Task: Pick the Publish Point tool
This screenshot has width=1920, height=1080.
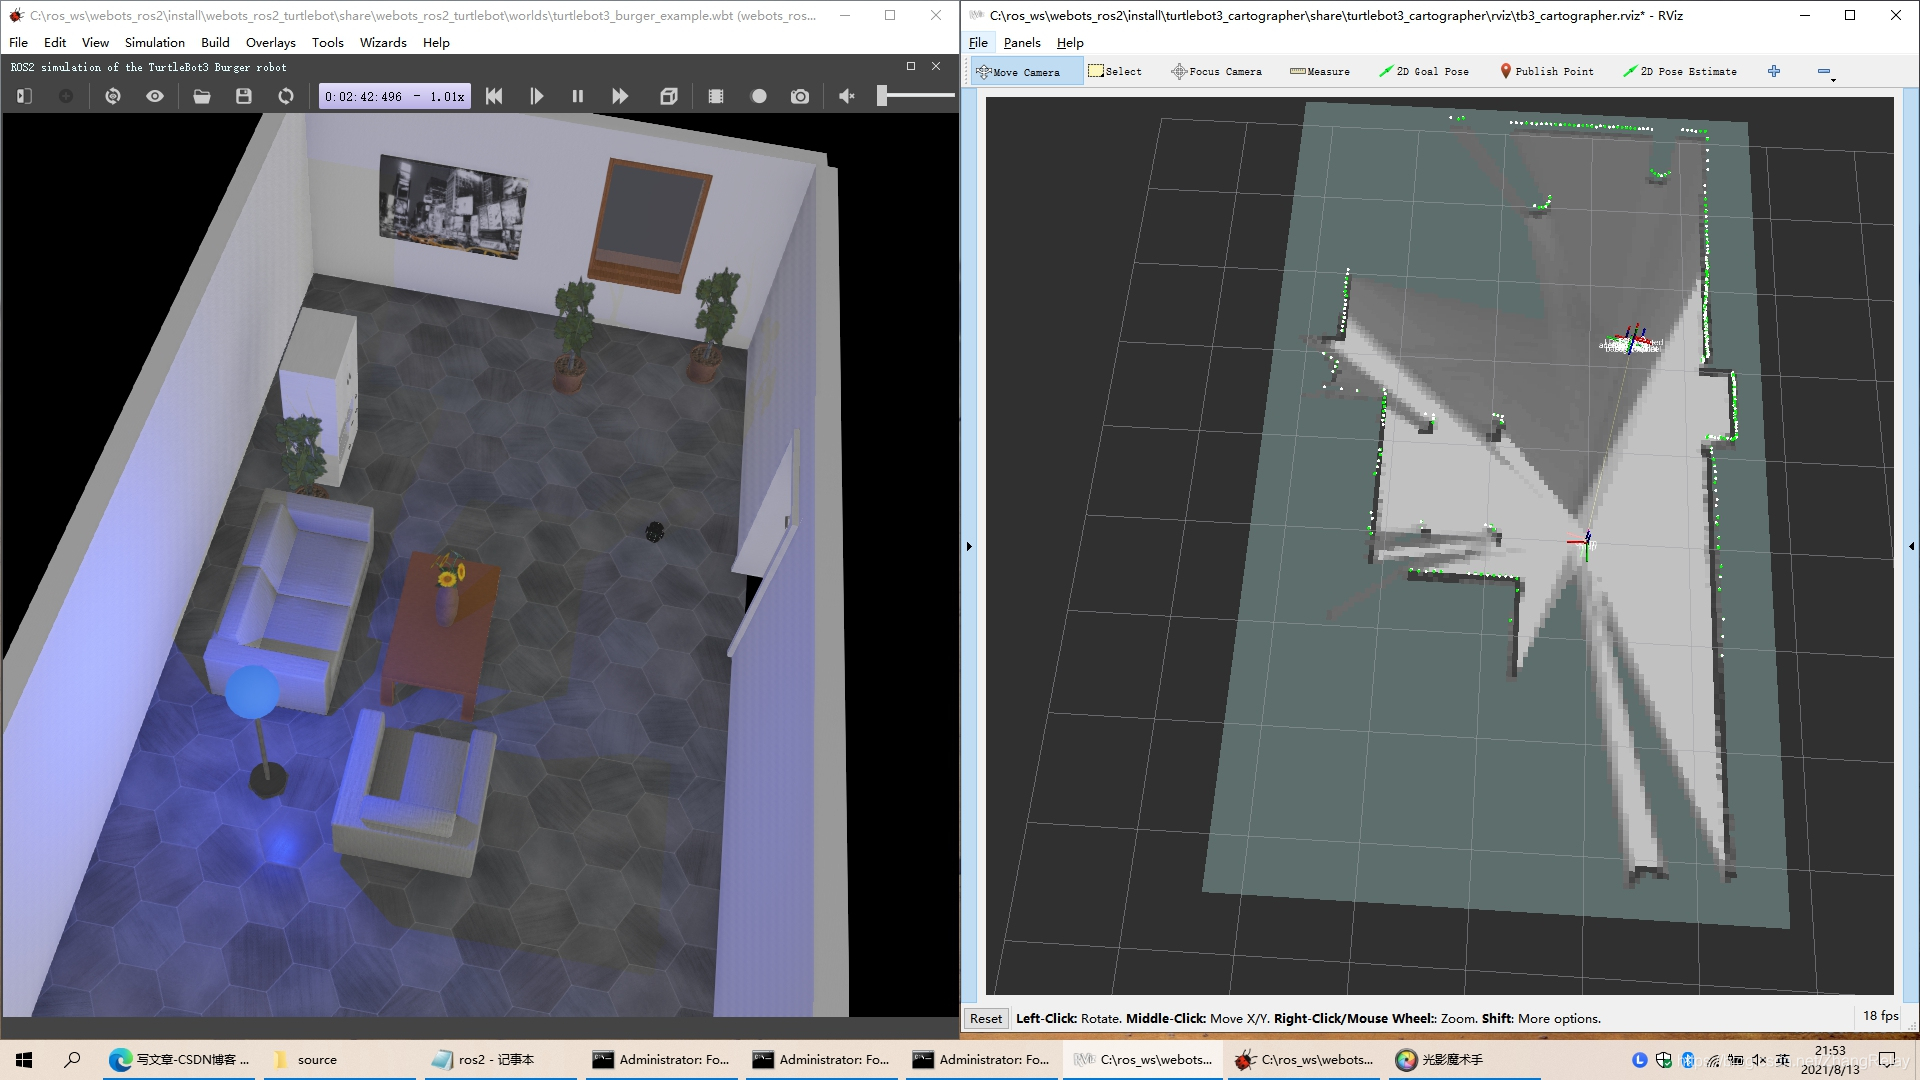Action: point(1547,71)
